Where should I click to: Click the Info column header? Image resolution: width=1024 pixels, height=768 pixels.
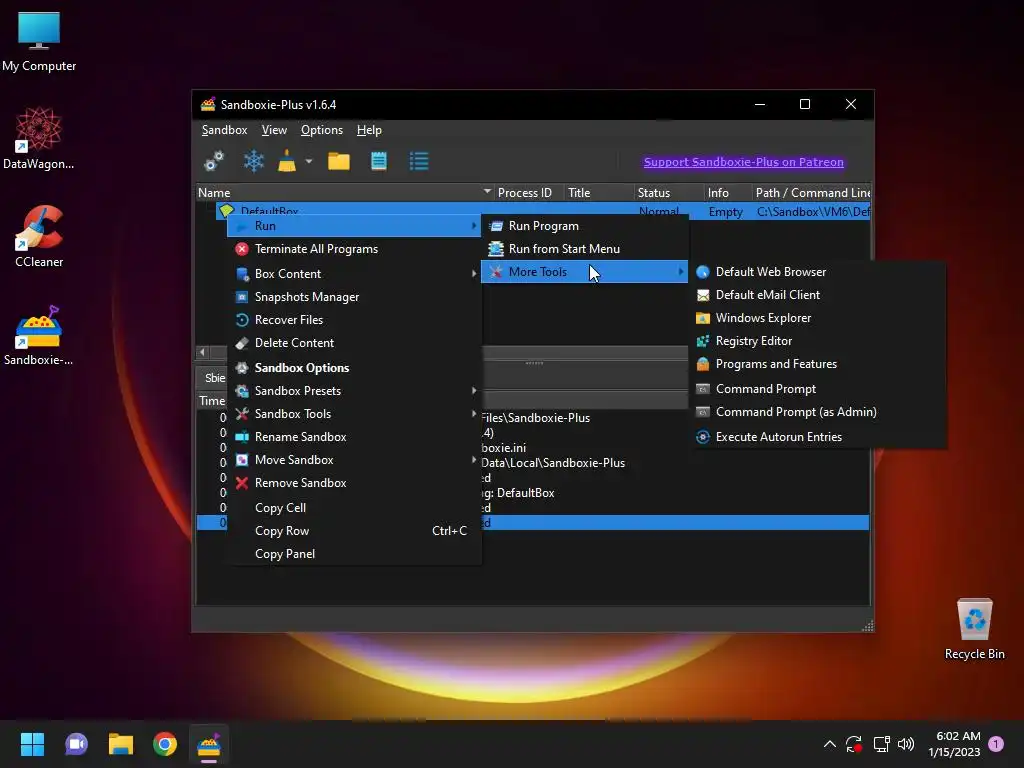pos(727,193)
